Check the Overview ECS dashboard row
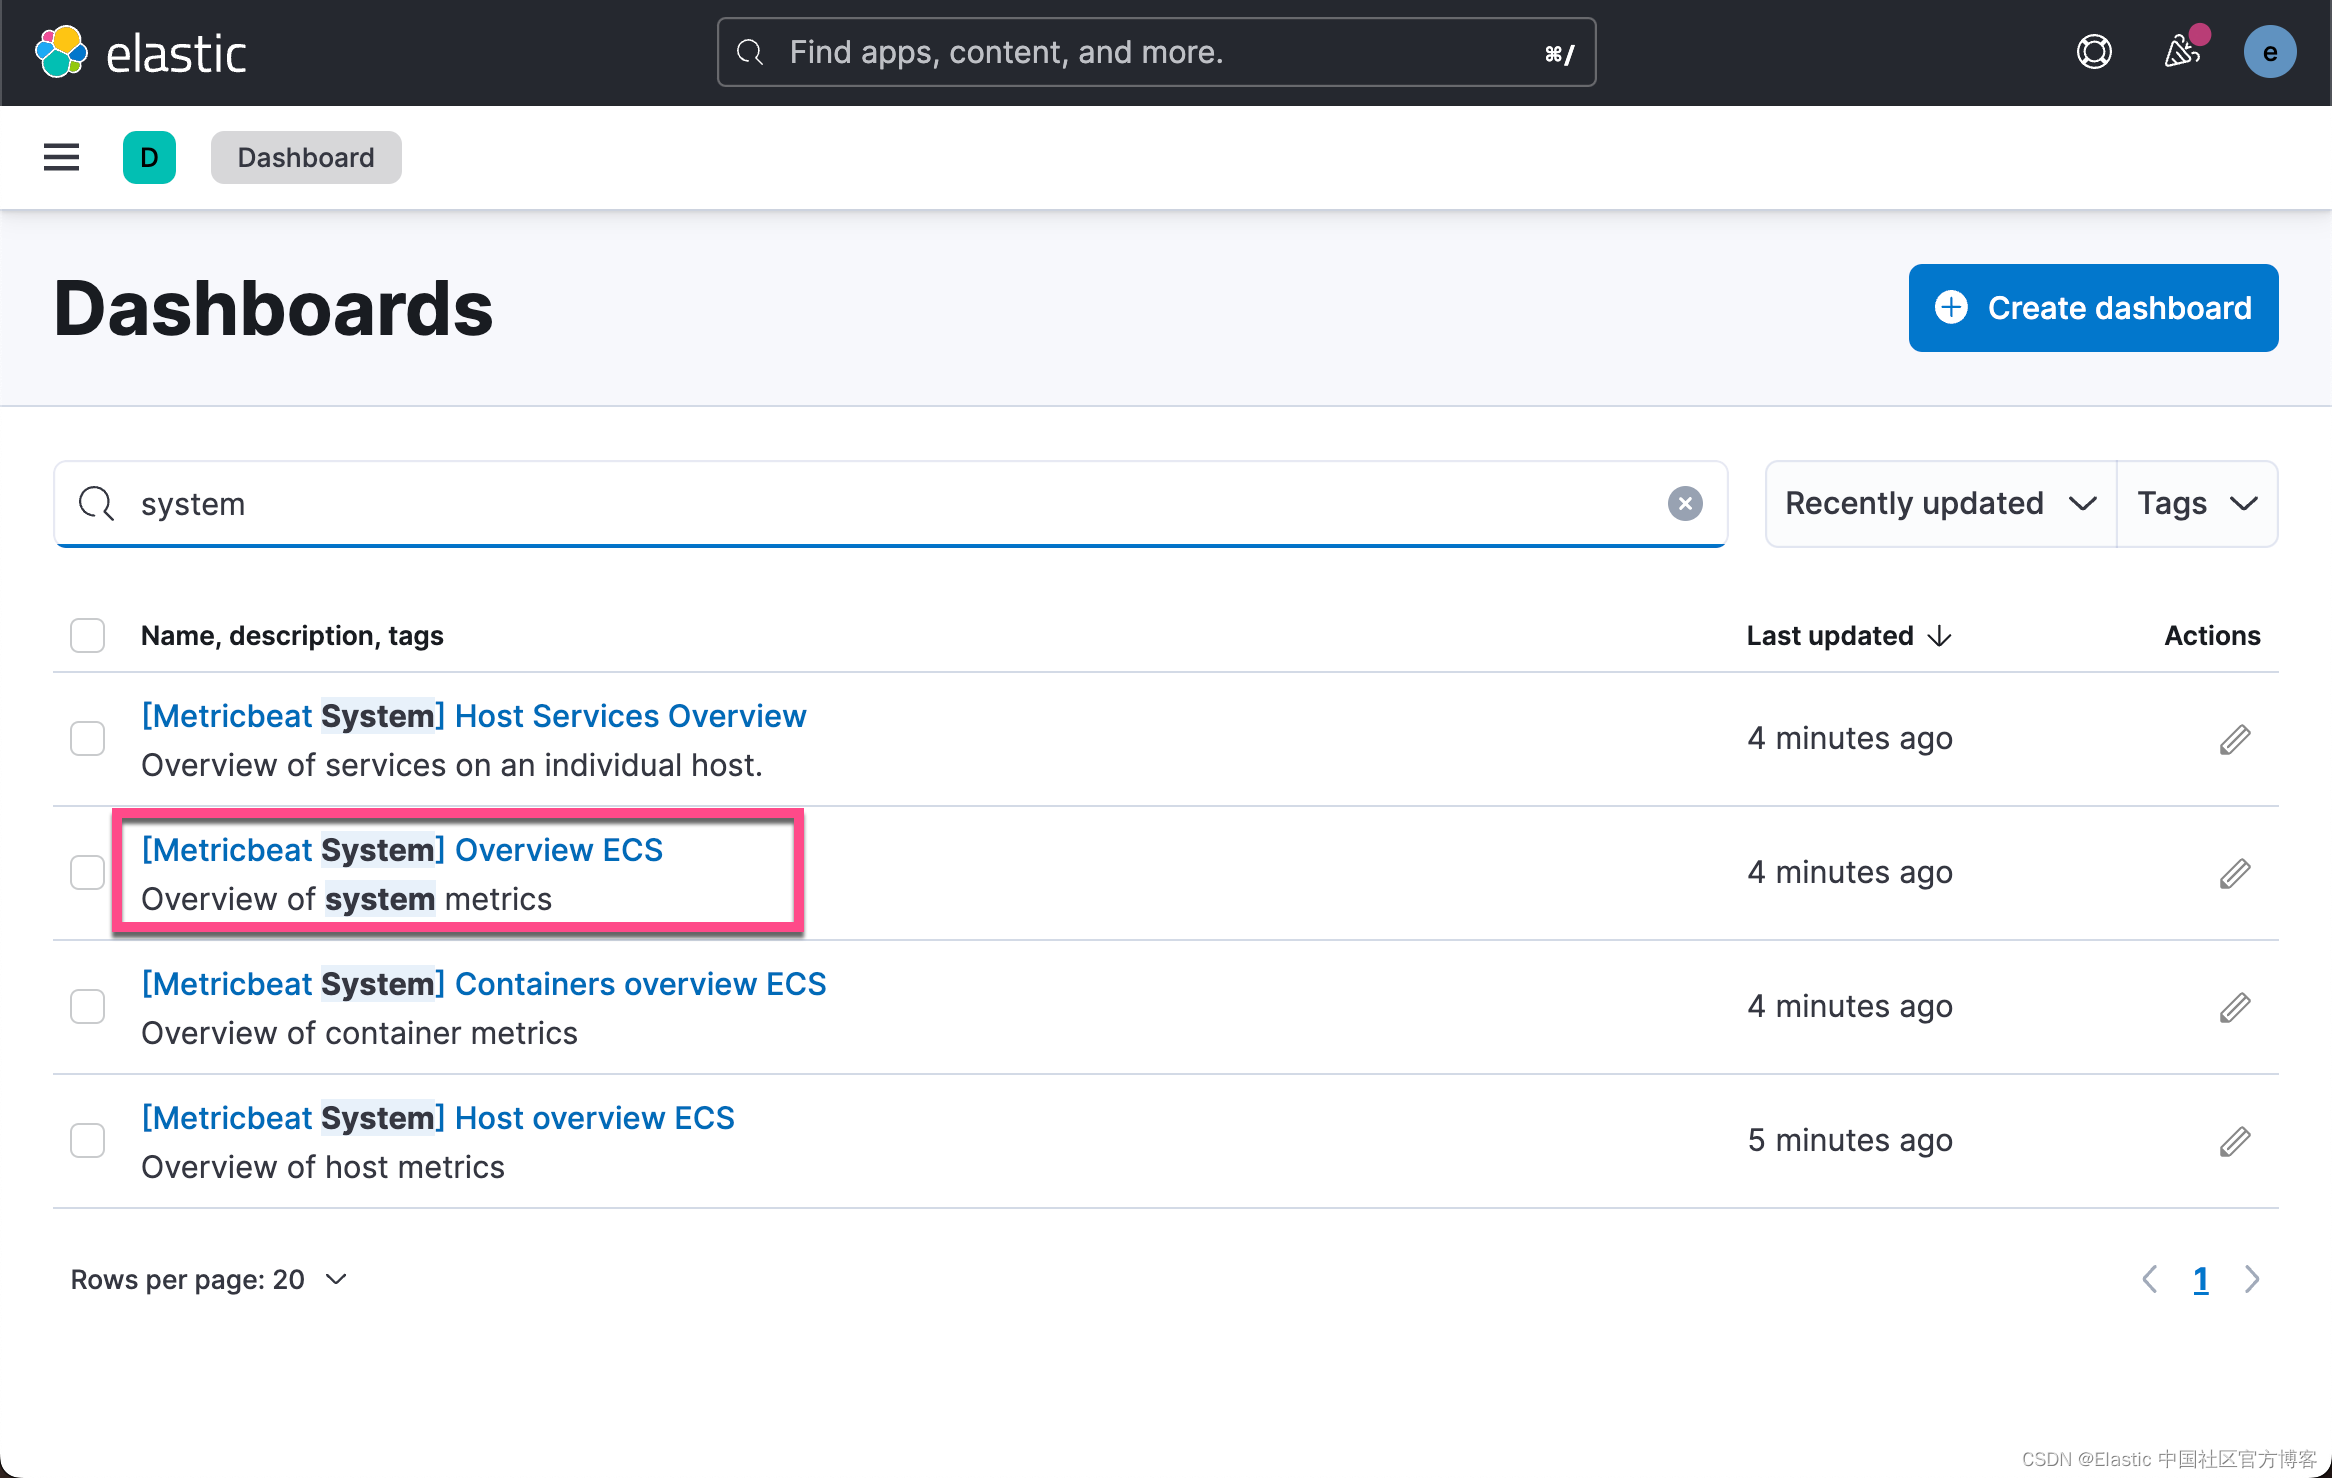The height and width of the screenshot is (1478, 2332). pos(88,873)
